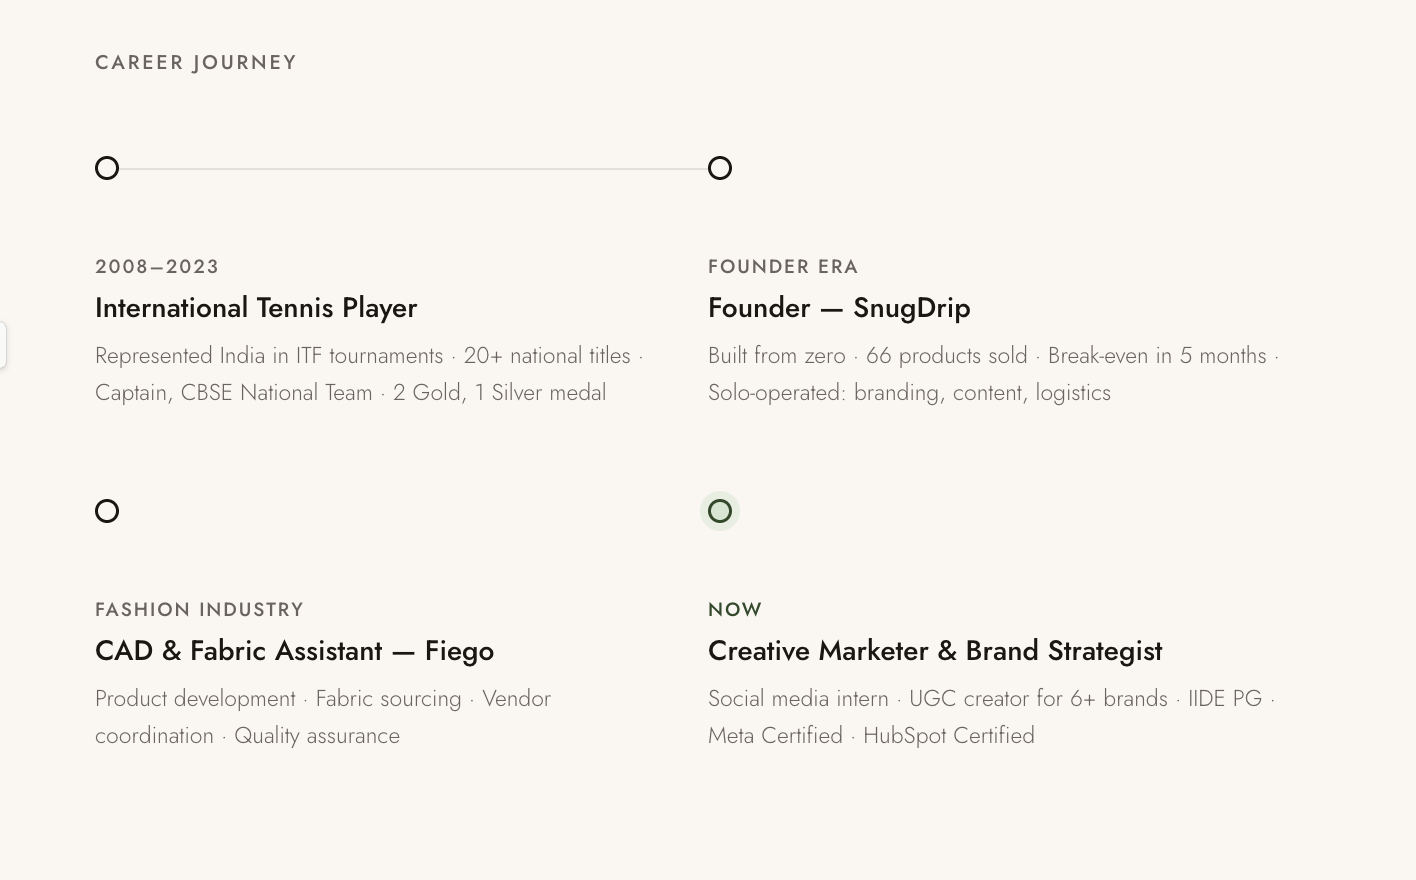
Task: Click the Founder Era timeline dot
Action: click(720, 168)
